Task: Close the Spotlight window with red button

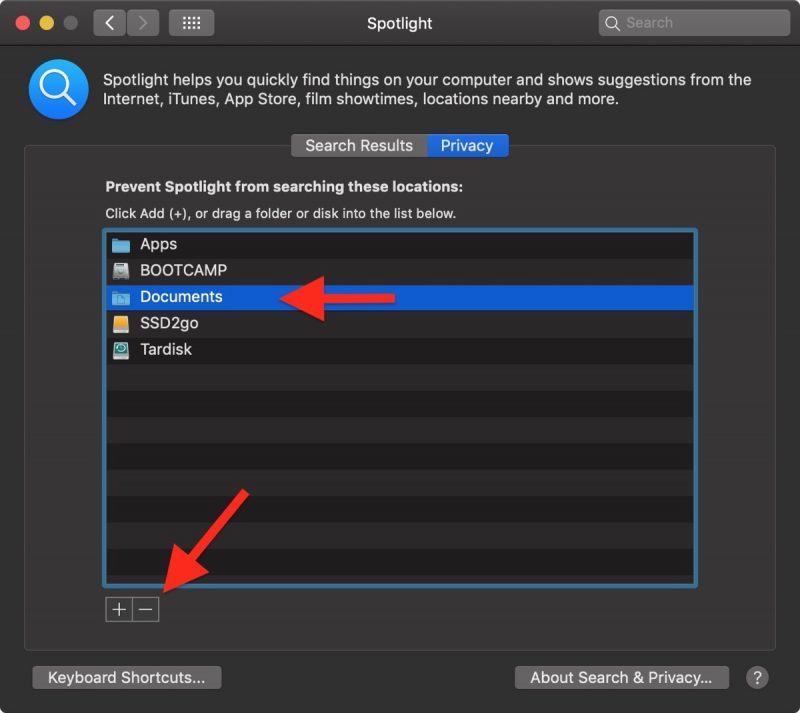Action: (22, 23)
